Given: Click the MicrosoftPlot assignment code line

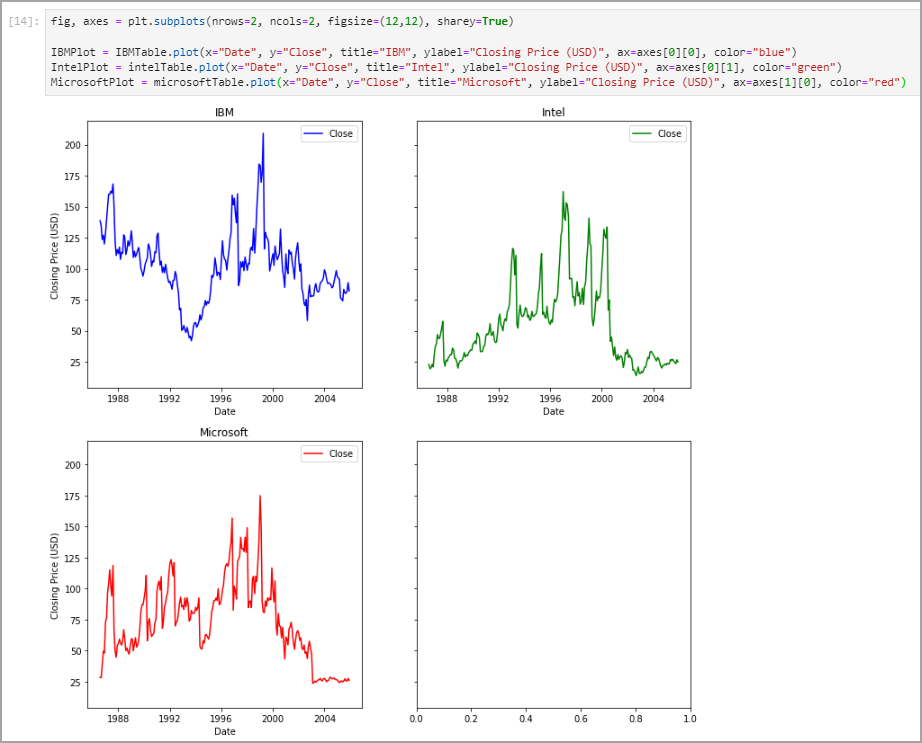Looking at the screenshot, I should pyautogui.click(x=479, y=82).
